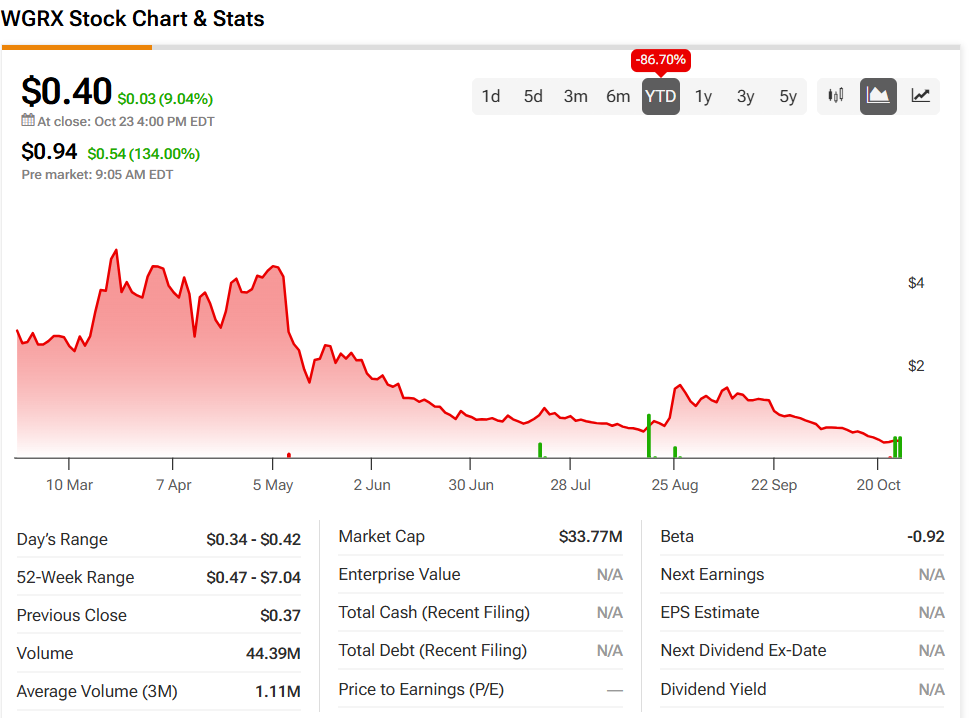Click the pre-market price $0.94

click(x=49, y=152)
